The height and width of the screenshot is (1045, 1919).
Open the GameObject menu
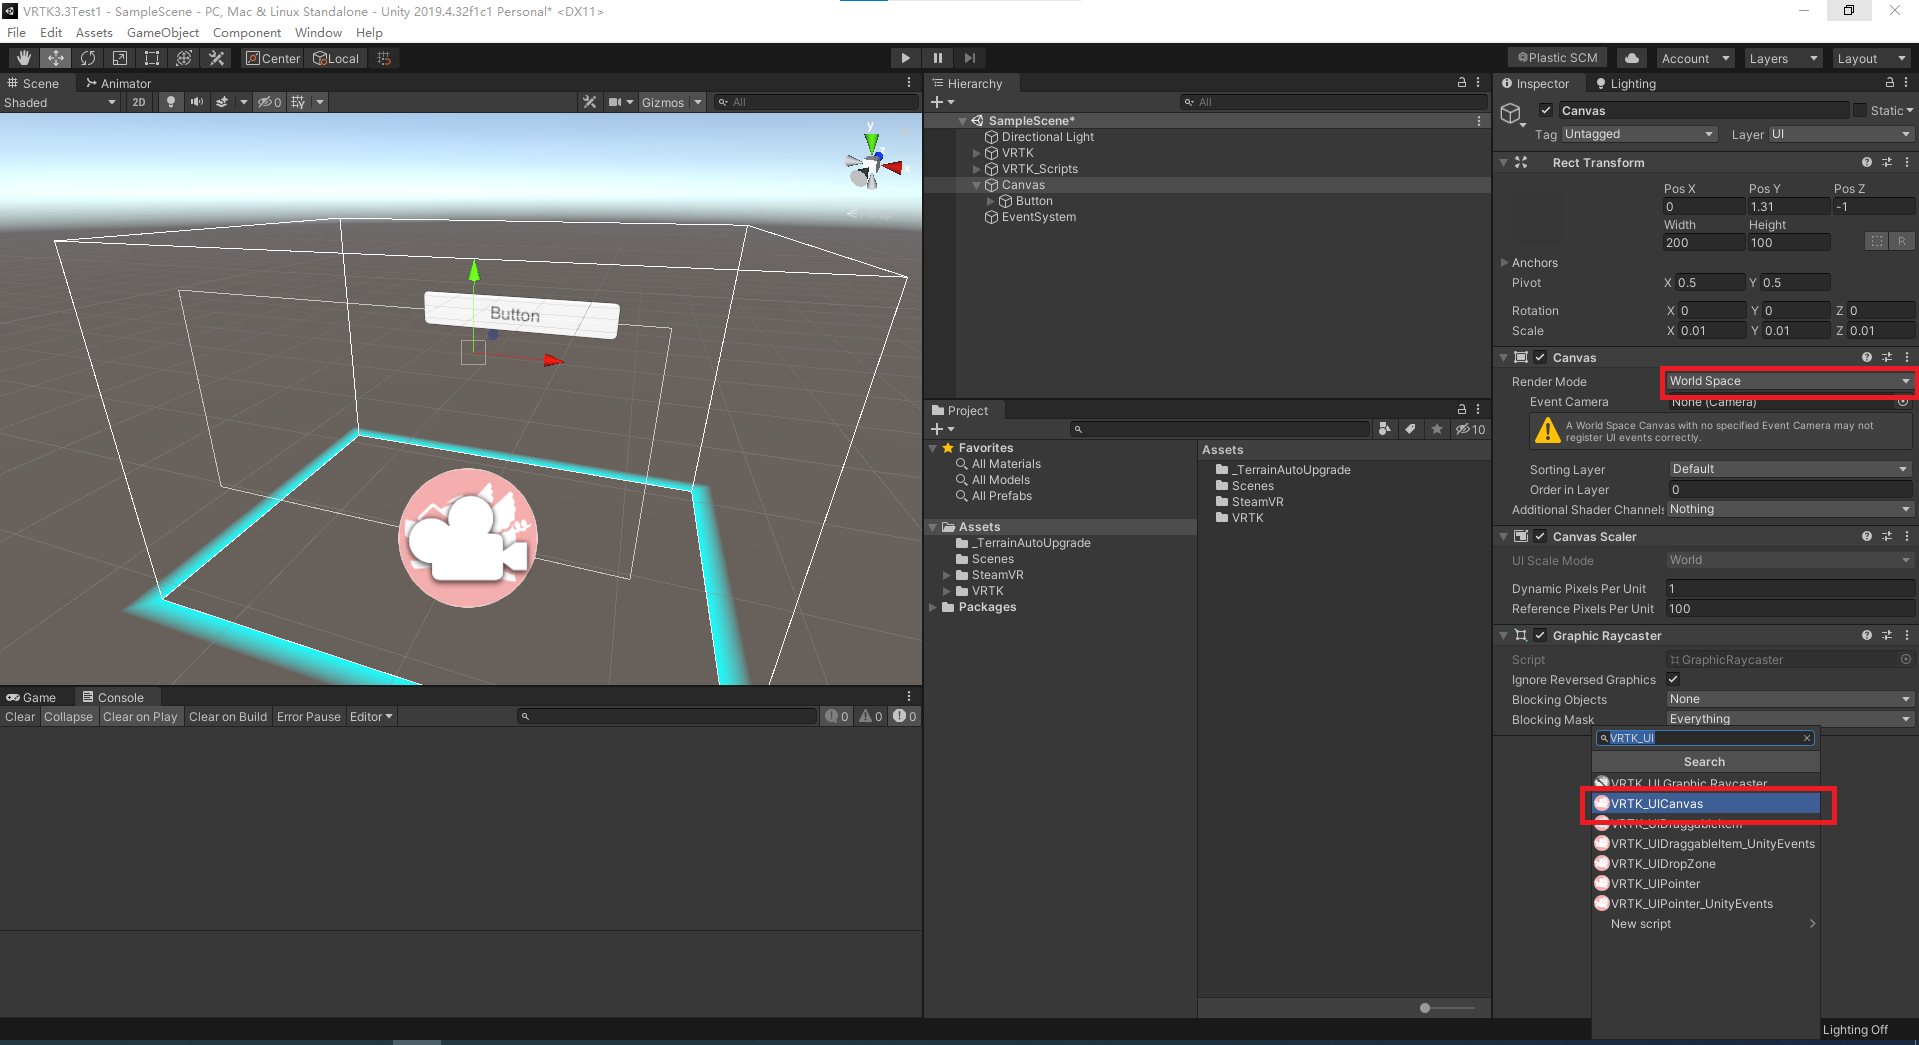coord(162,32)
